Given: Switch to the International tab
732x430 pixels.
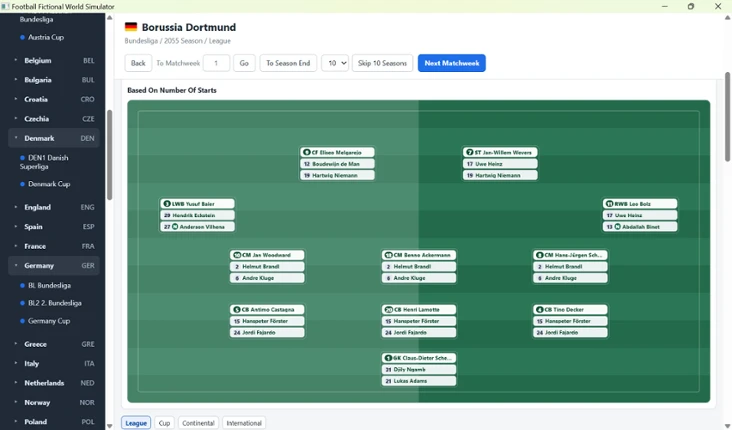Looking at the screenshot, I should [x=244, y=423].
